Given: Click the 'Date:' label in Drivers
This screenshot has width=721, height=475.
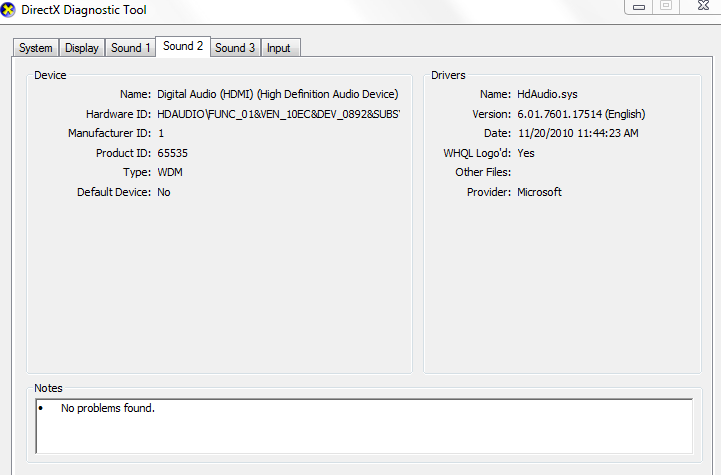Looking at the screenshot, I should coord(498,133).
